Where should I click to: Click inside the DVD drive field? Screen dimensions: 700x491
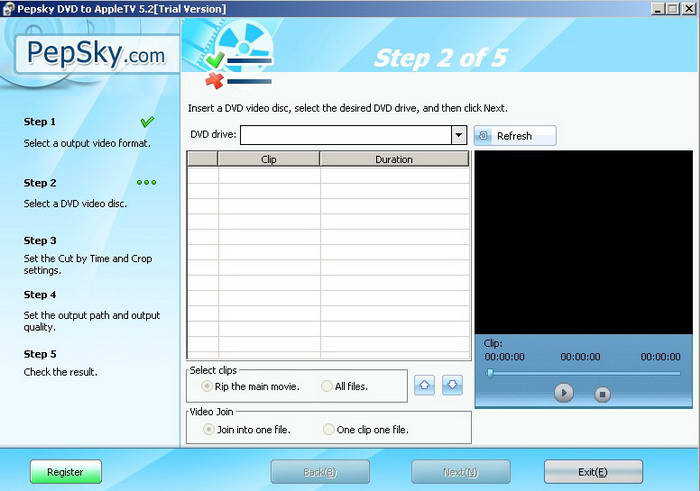[x=346, y=135]
